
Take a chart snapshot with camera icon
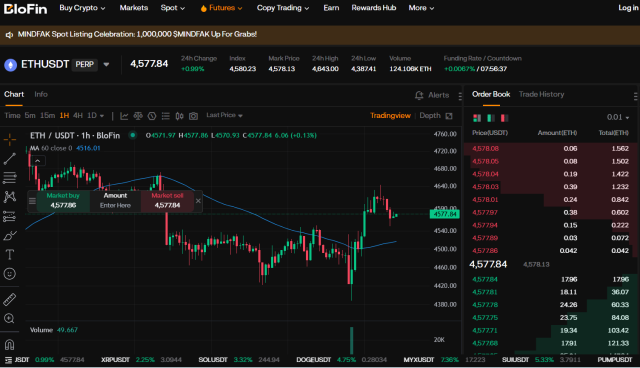coord(193,116)
